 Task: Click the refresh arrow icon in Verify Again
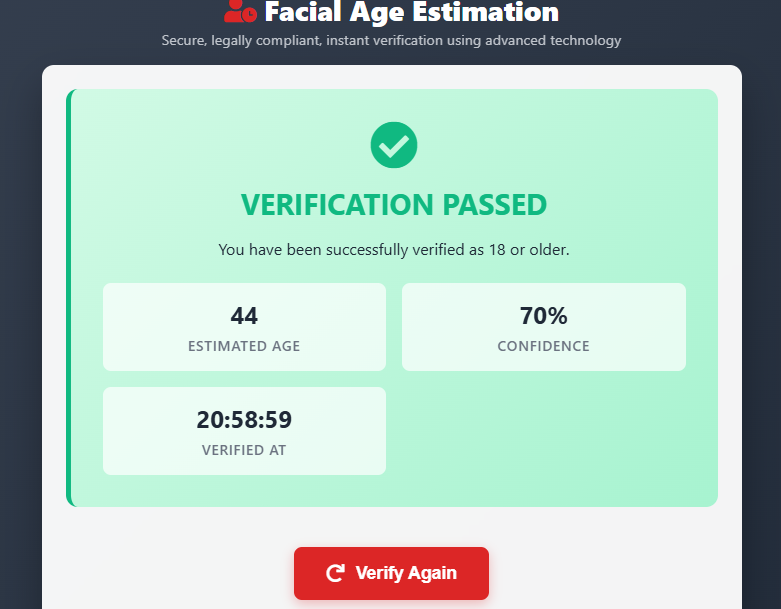pos(335,573)
